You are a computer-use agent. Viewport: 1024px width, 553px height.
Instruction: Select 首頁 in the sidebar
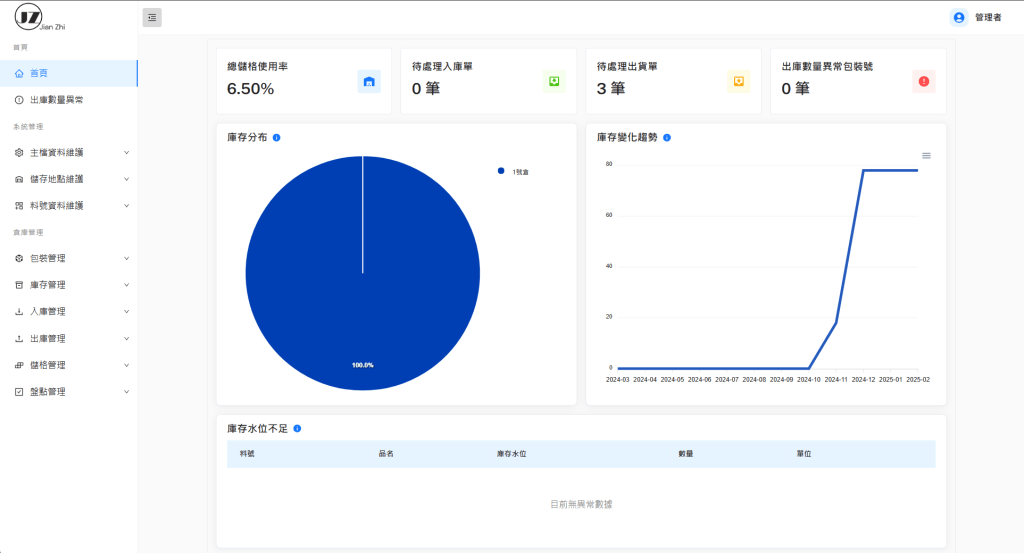(x=38, y=73)
